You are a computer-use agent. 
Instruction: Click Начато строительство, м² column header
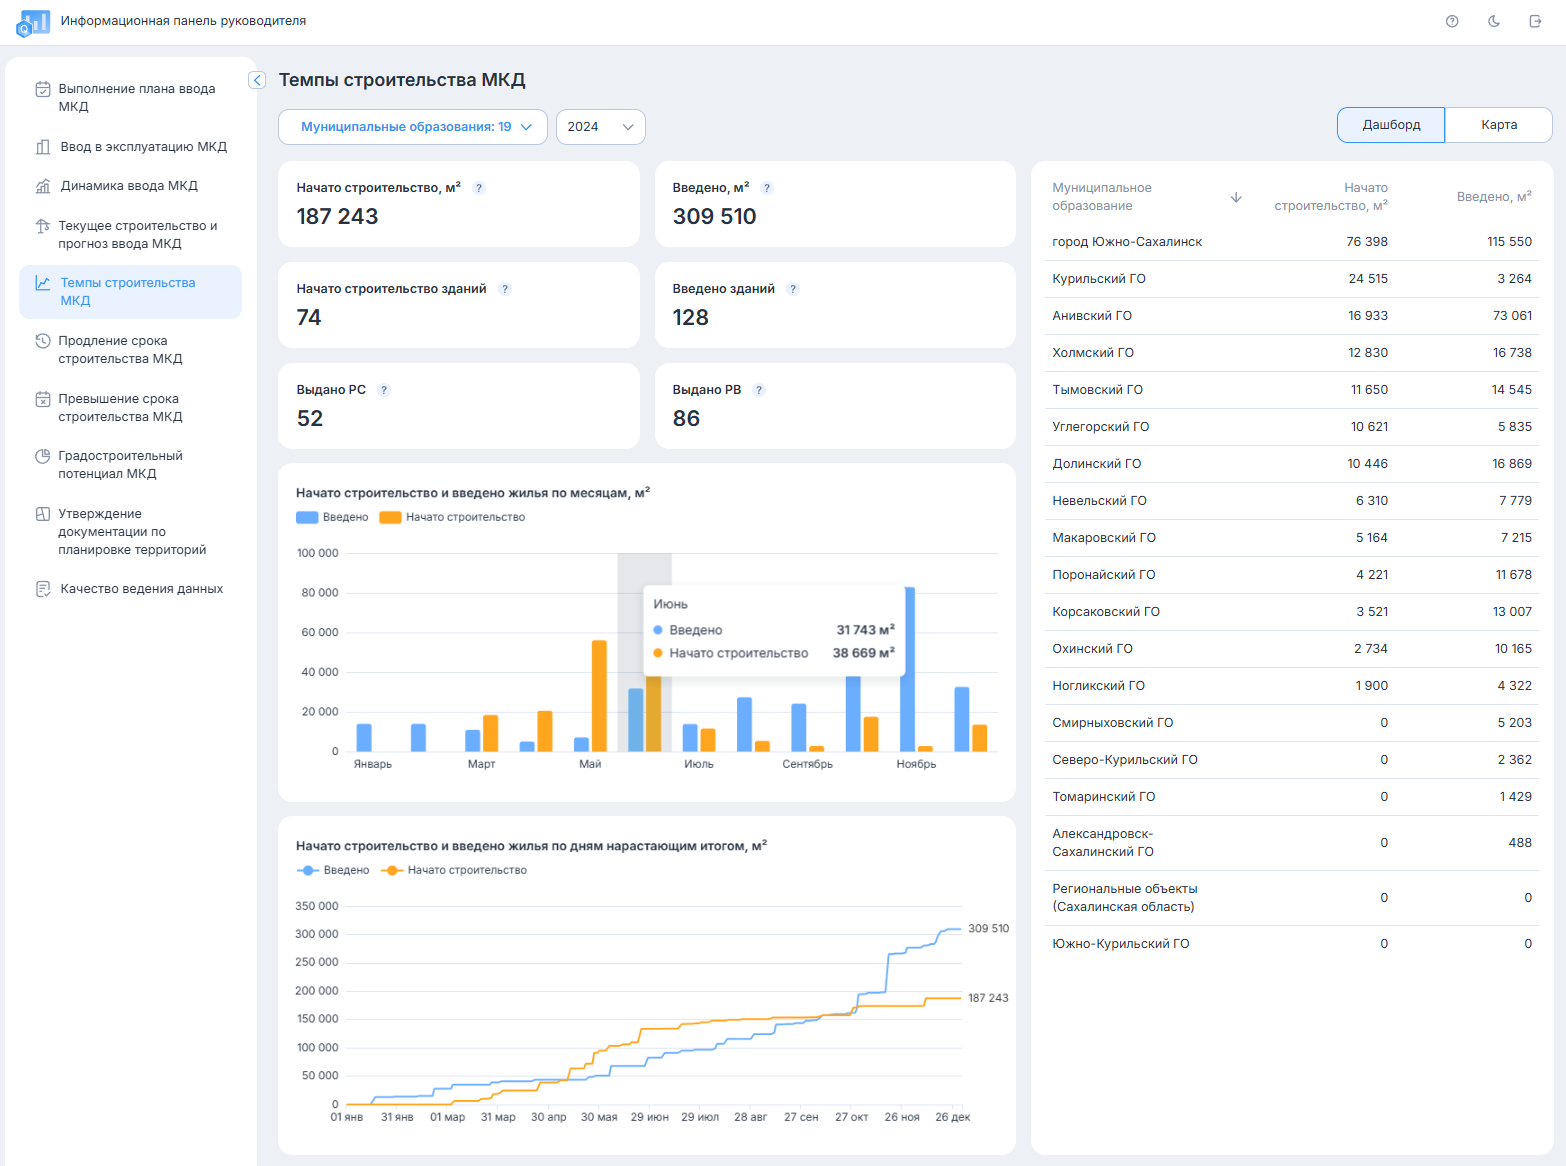click(x=1330, y=197)
